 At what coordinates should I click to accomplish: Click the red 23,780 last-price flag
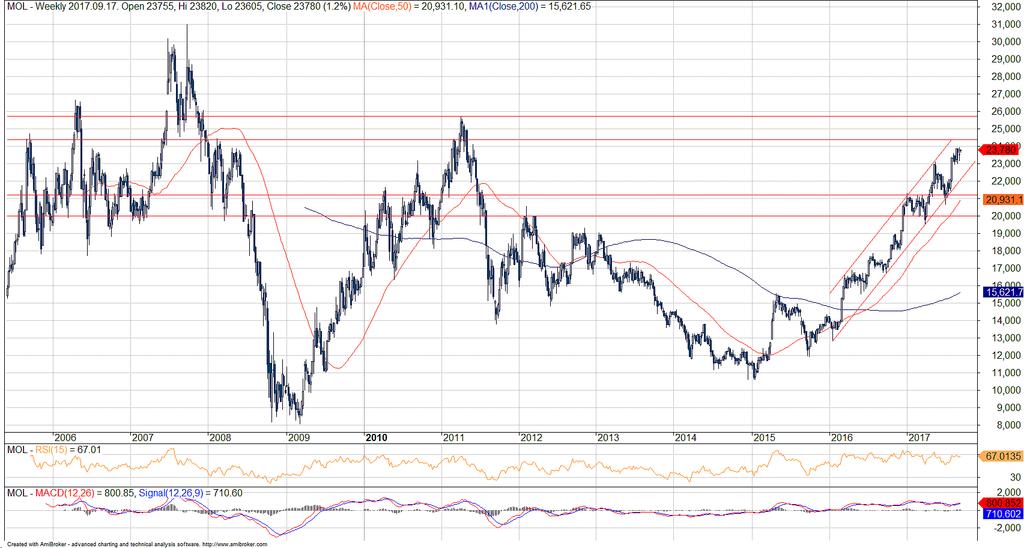[x=1000, y=150]
